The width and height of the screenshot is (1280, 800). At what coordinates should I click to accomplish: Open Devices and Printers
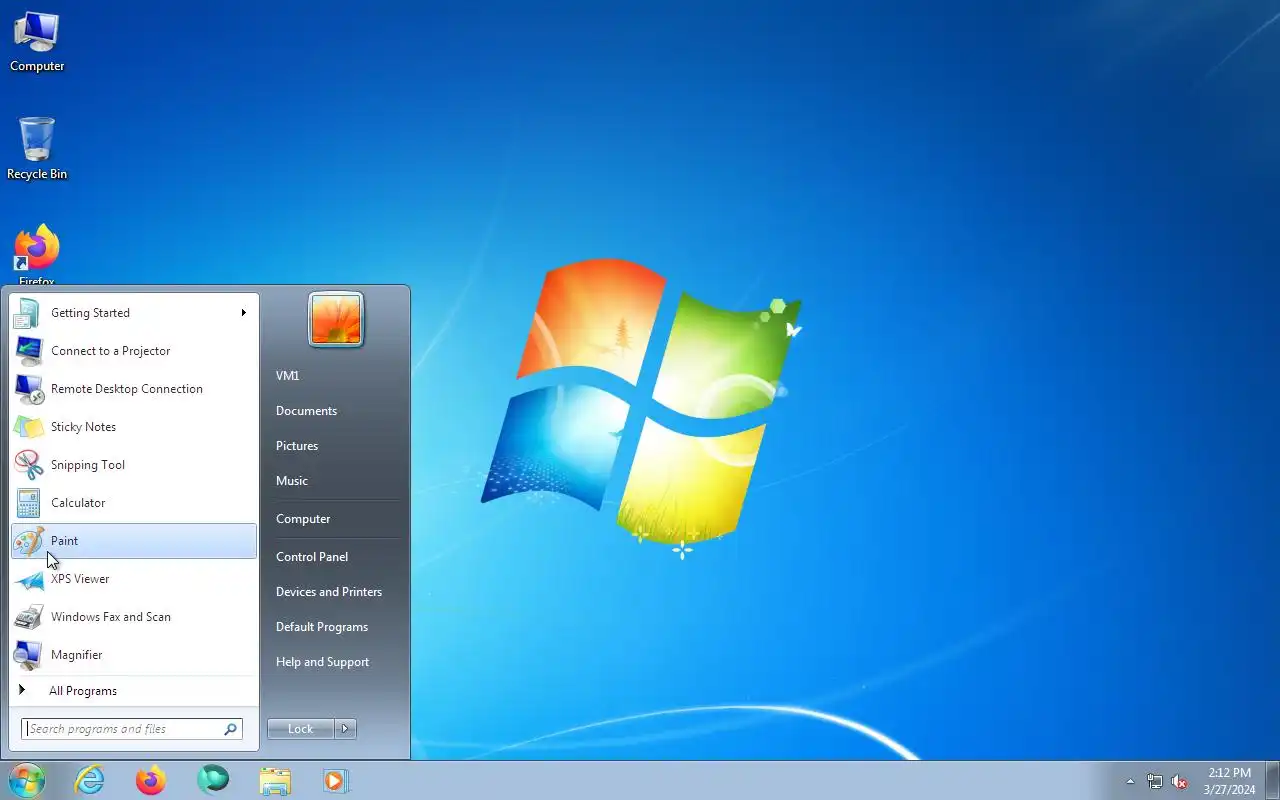tap(329, 592)
